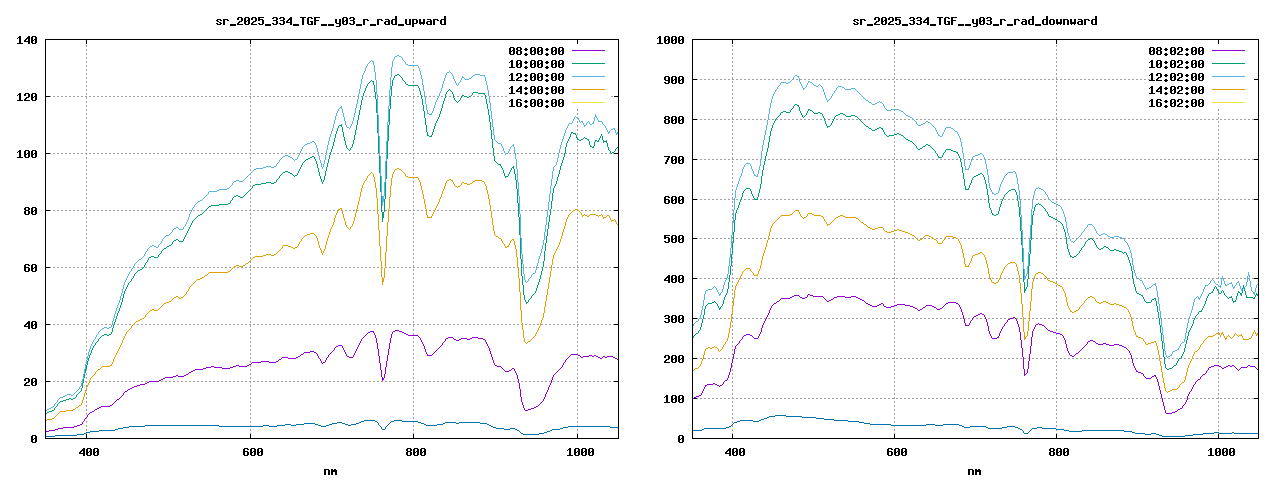
Task: Click the 60 y-axis tick label
Action: (30, 268)
